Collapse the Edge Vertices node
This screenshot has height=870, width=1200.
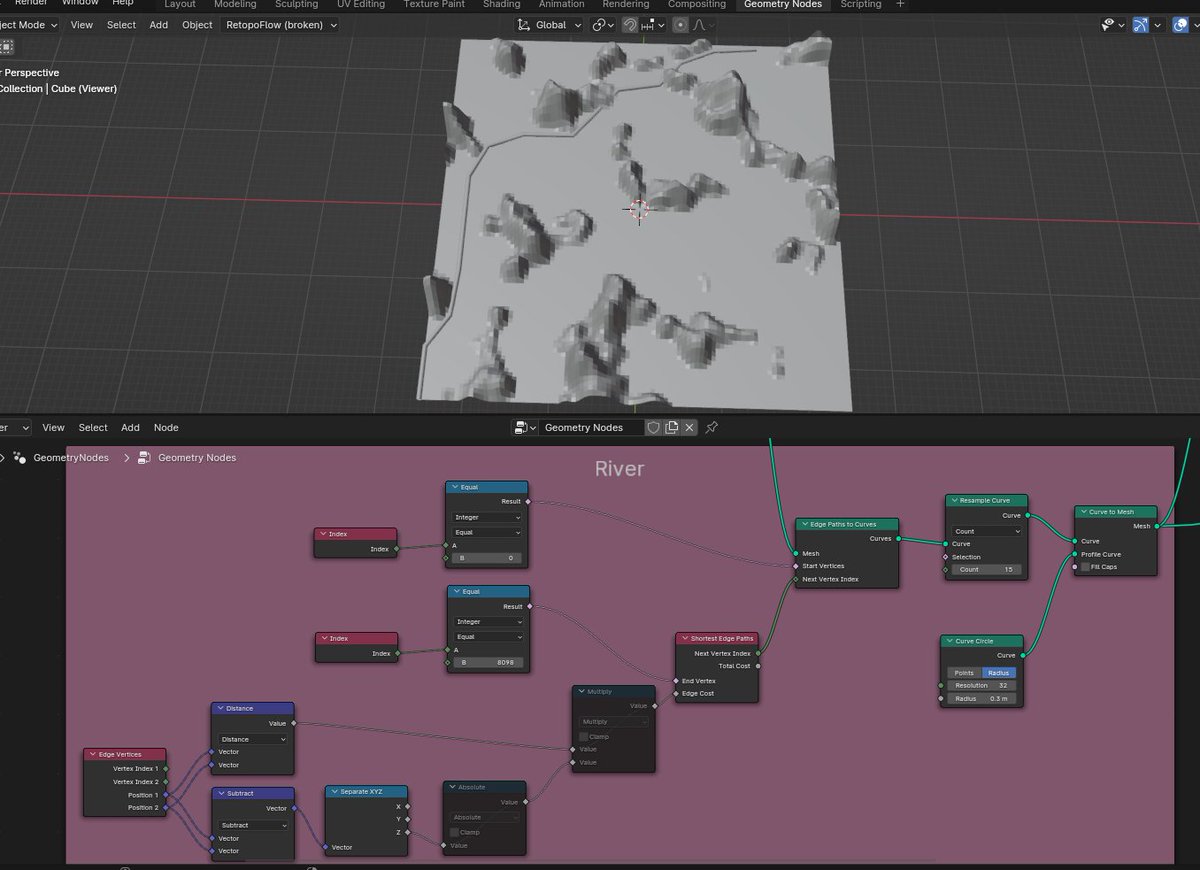pos(92,755)
